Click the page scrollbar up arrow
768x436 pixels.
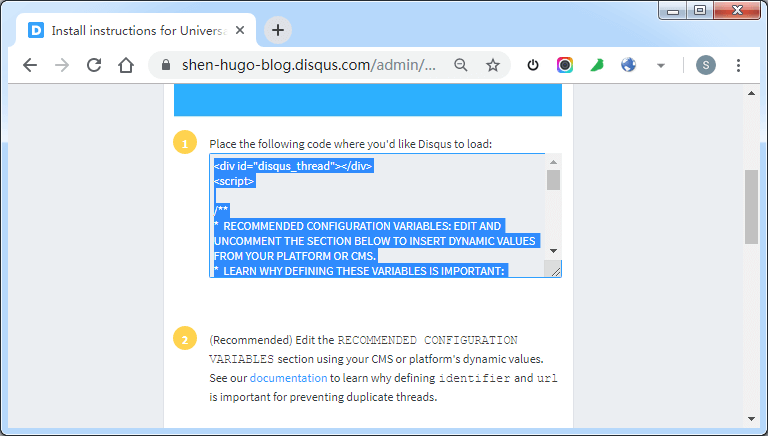pos(751,93)
